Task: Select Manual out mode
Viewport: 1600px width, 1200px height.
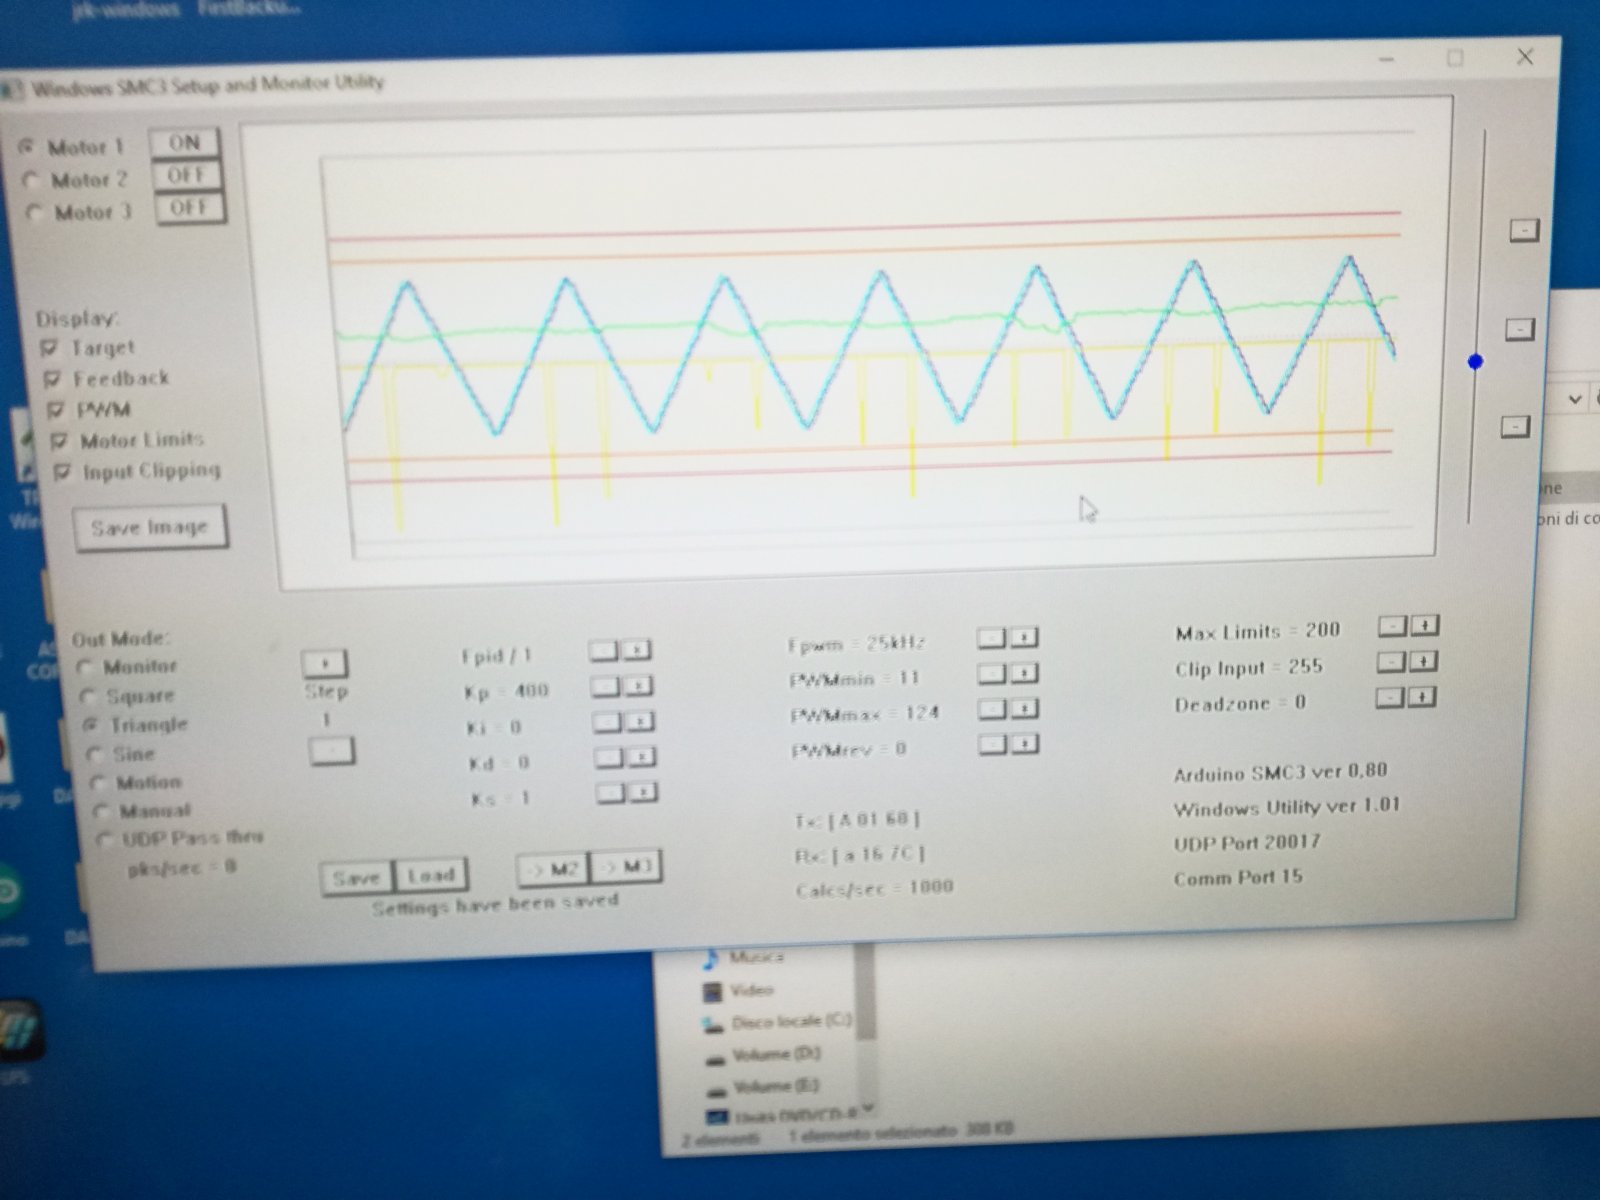Action: click(x=101, y=811)
